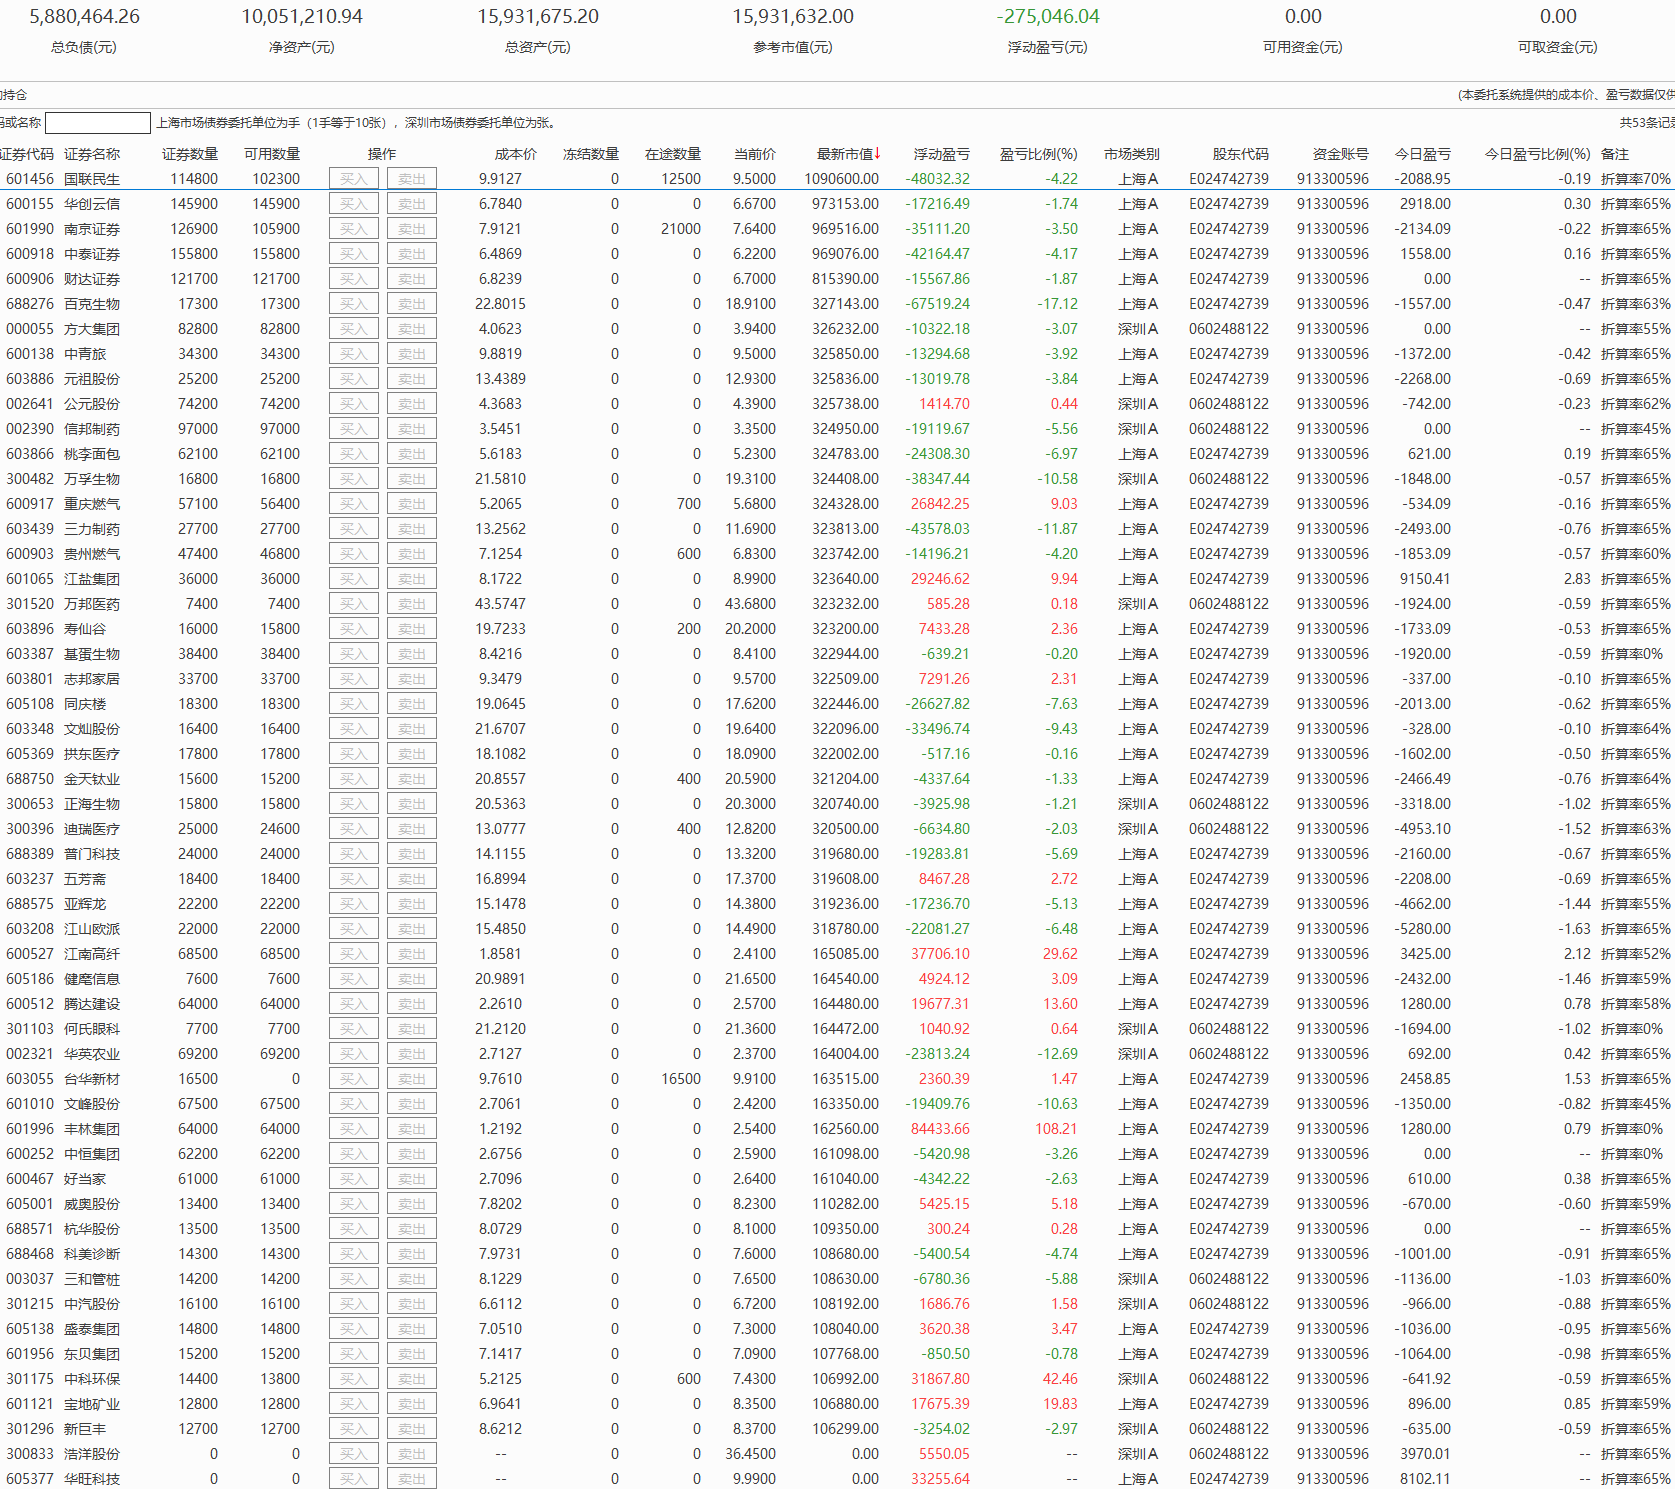This screenshot has width=1675, height=1489.
Task: Click the 总资产(元) summary figure
Action: [x=538, y=17]
